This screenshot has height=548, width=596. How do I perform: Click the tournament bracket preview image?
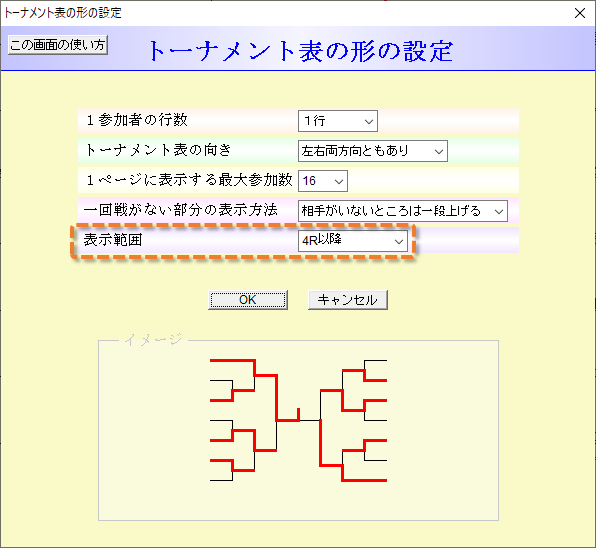pos(298,420)
